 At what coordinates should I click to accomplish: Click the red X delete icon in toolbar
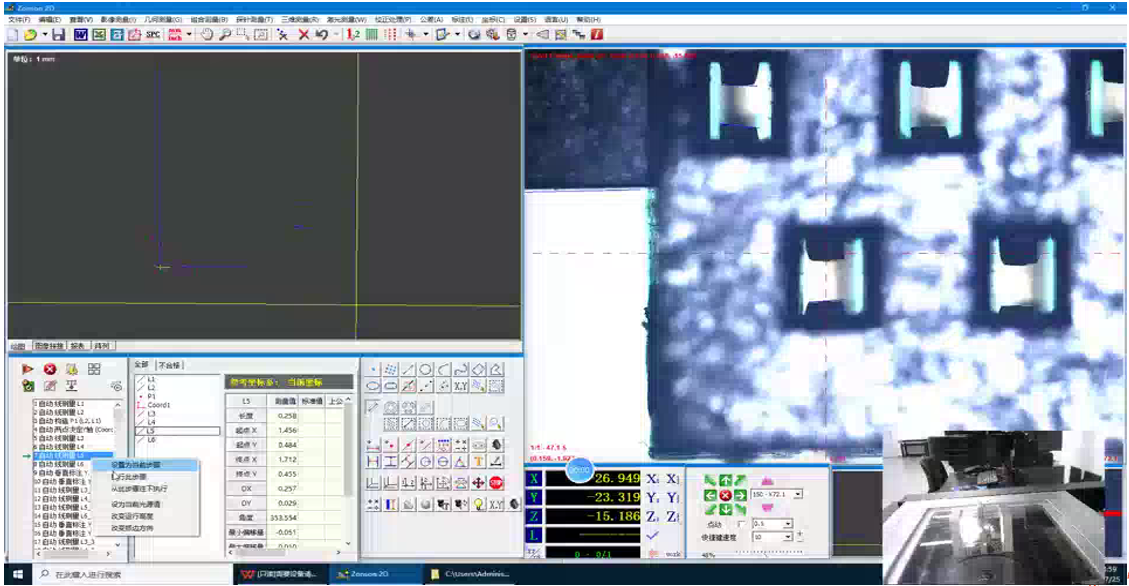303,35
